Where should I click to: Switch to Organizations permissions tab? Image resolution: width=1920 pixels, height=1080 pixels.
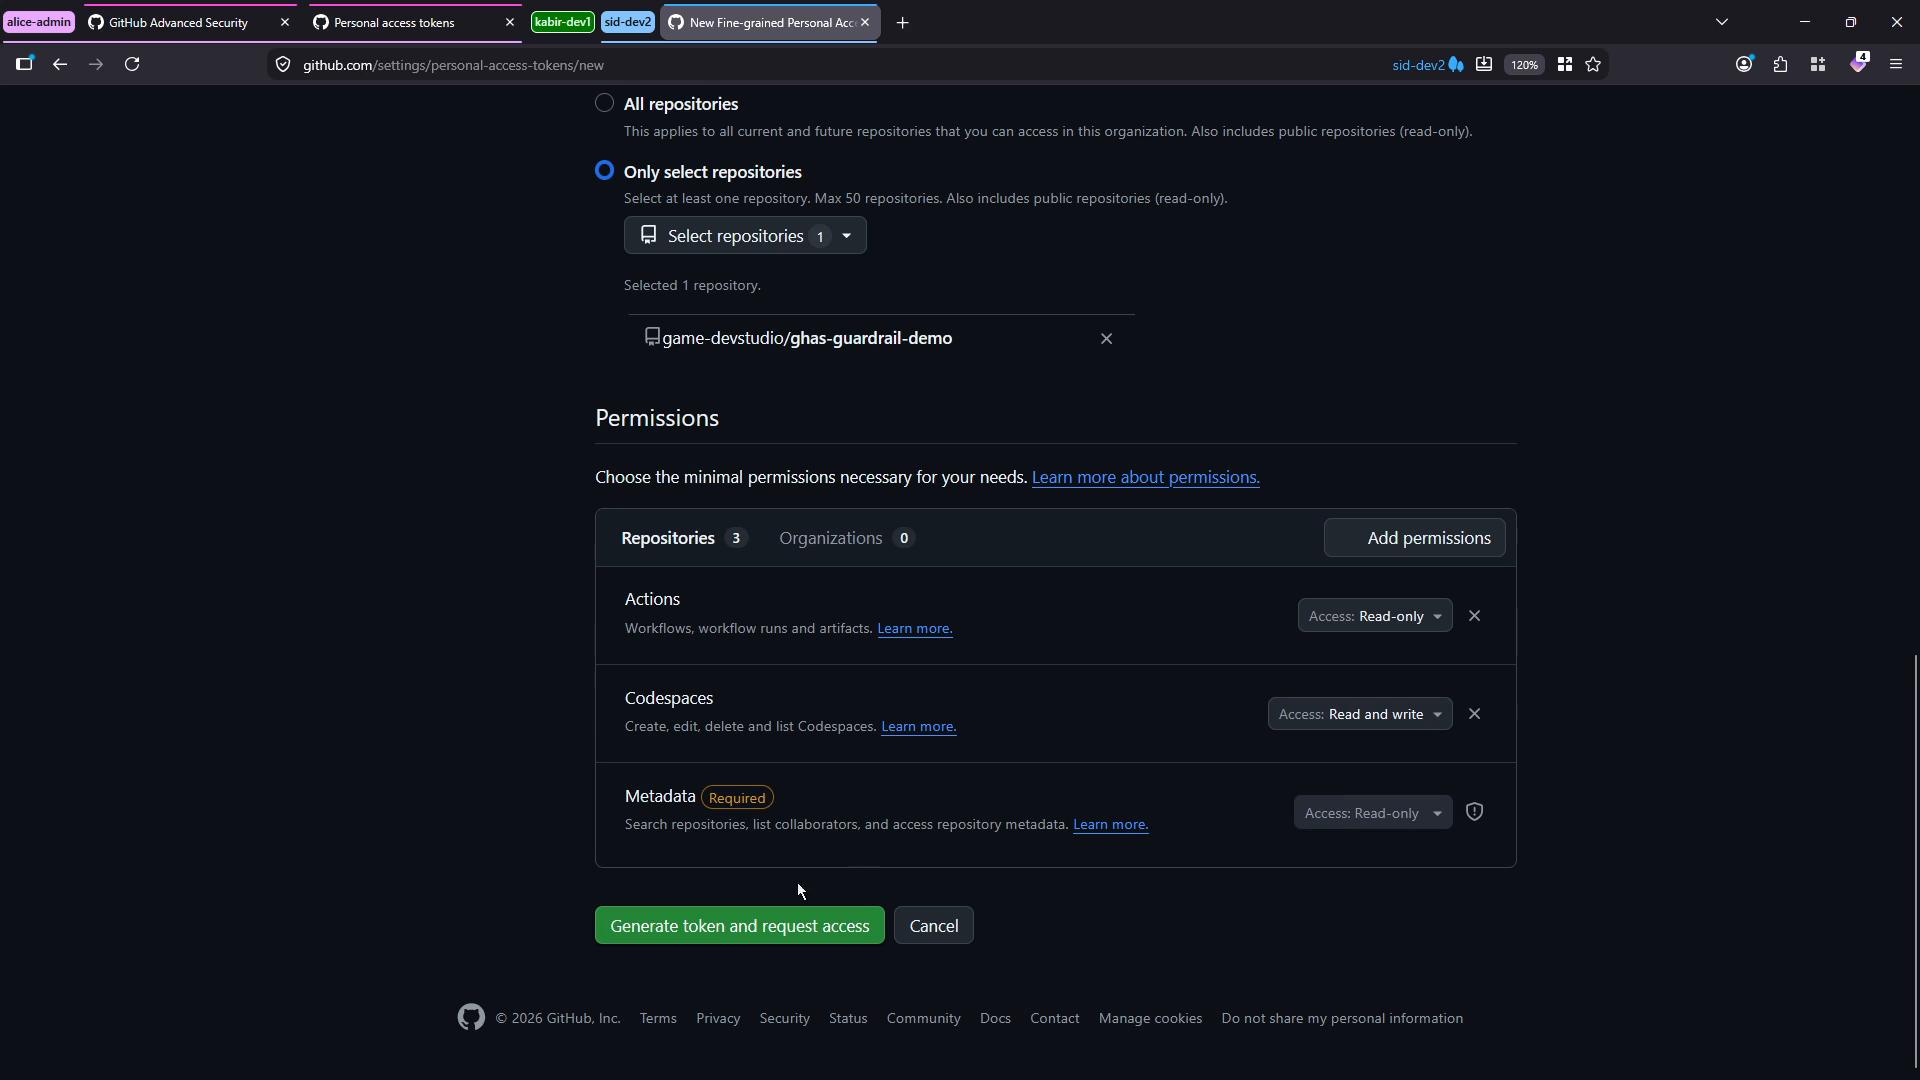846,538
